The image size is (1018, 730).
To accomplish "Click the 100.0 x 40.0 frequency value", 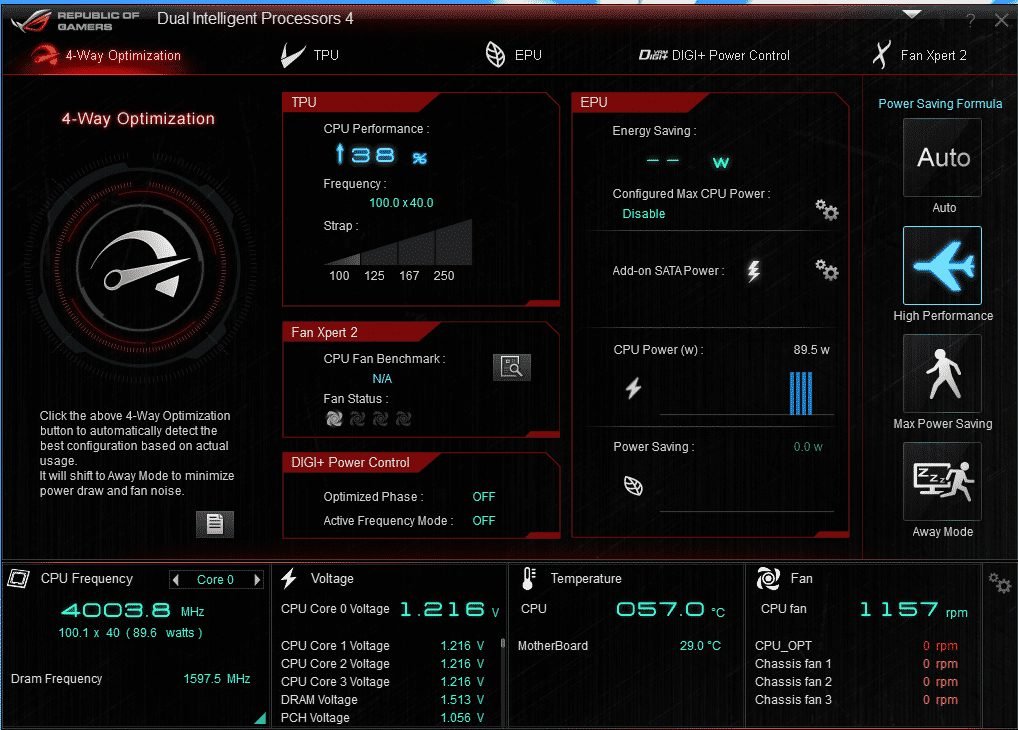I will [401, 203].
